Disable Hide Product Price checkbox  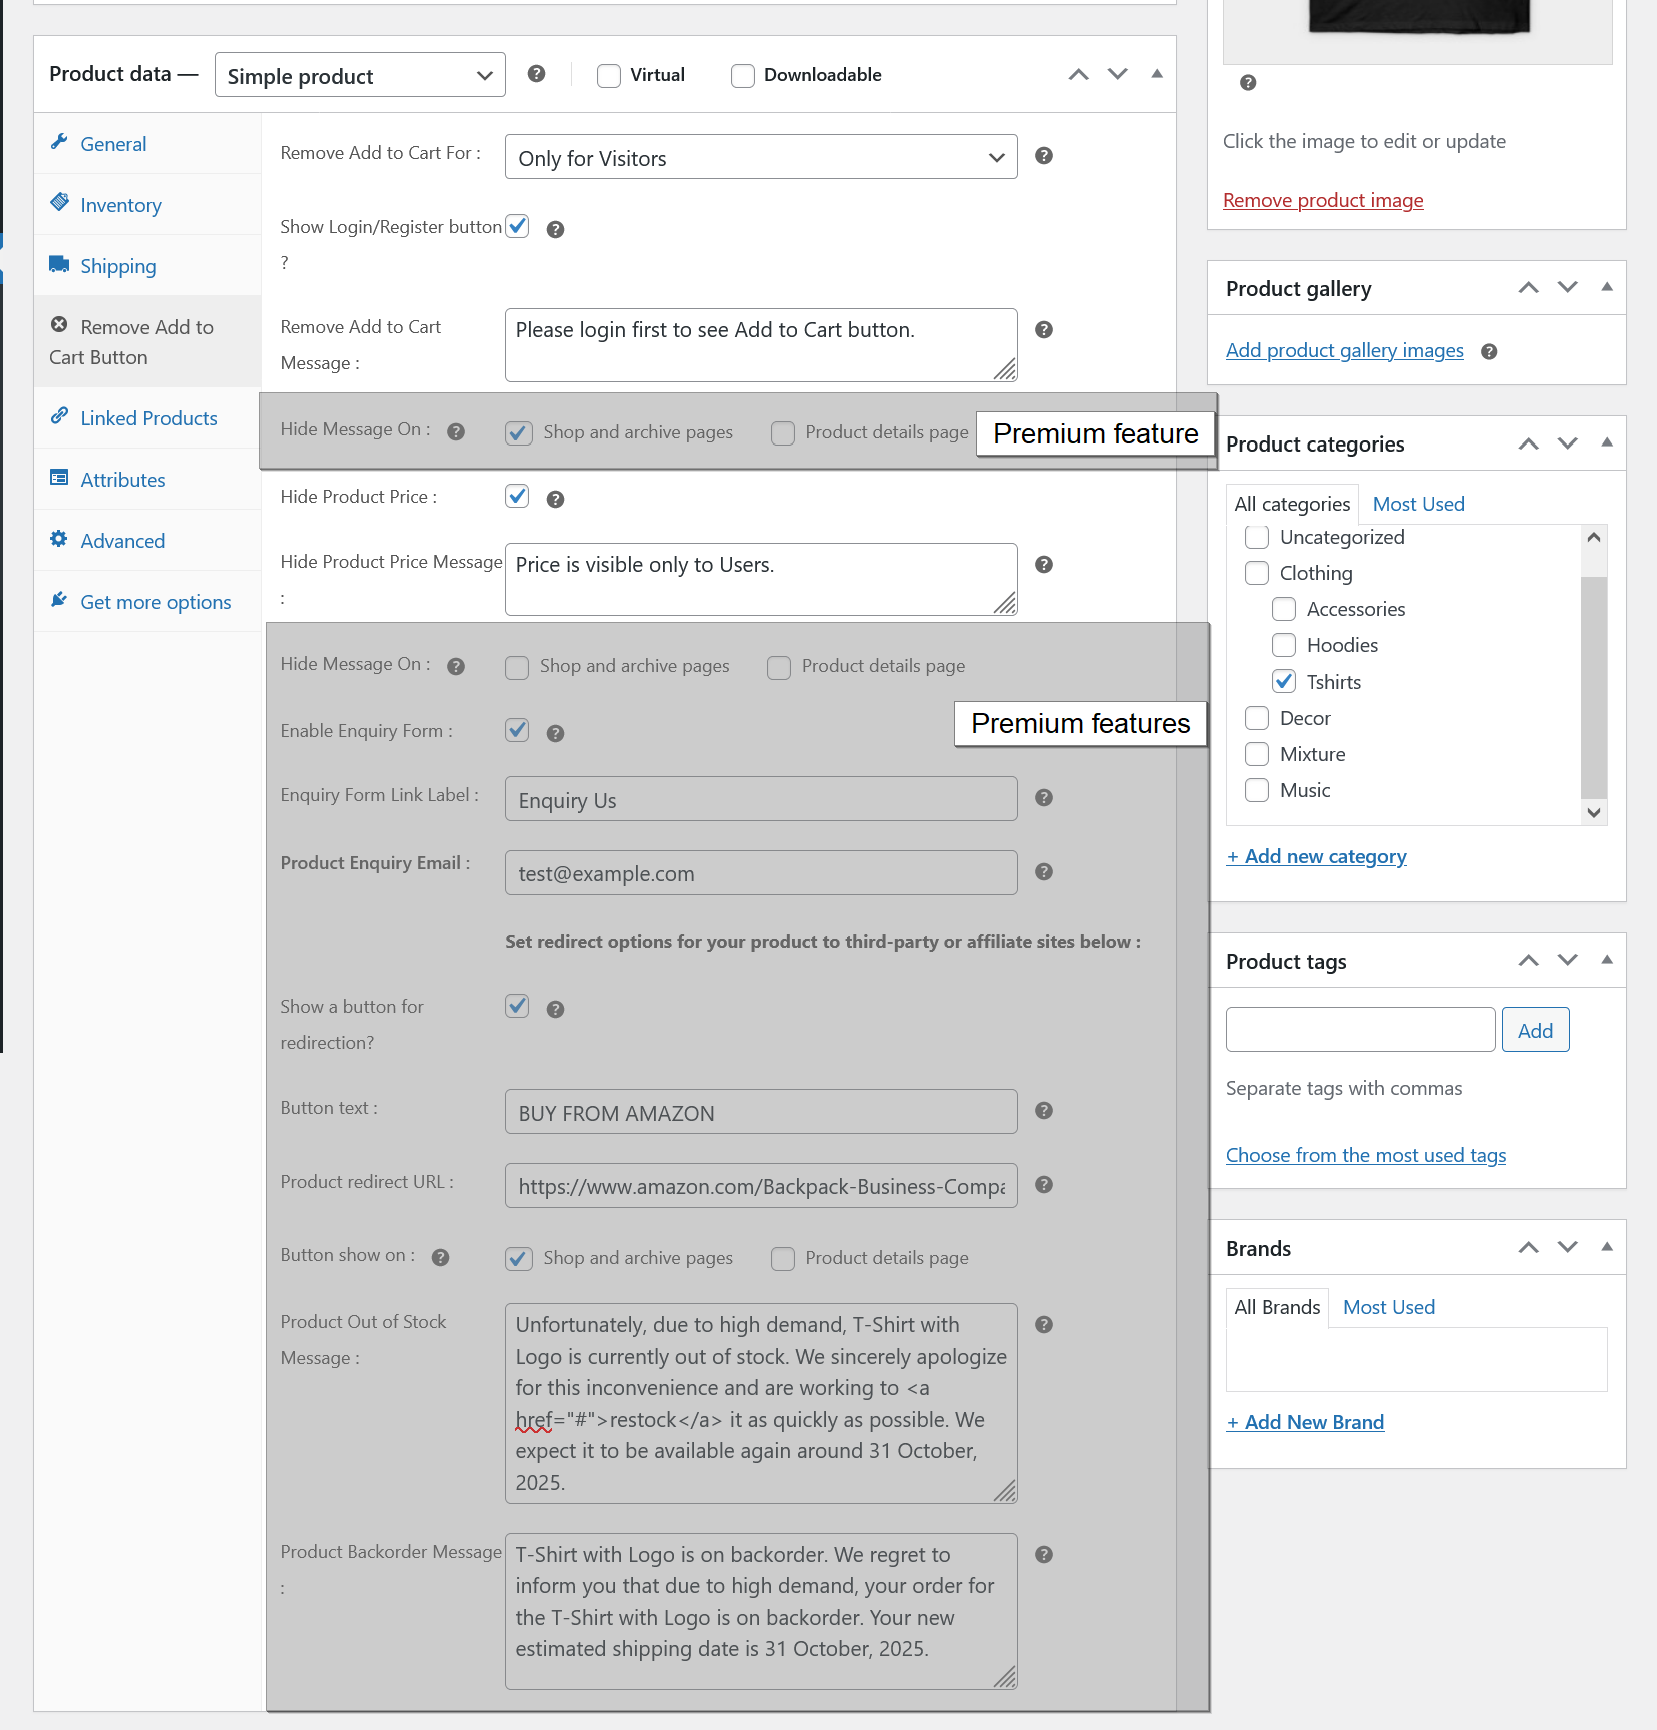click(x=518, y=496)
